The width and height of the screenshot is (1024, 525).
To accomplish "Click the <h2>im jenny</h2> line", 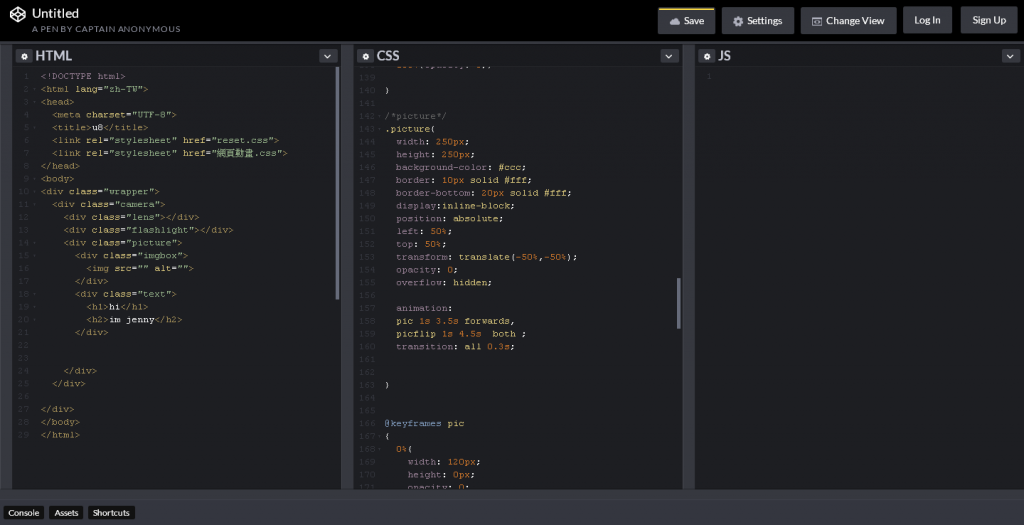I will 134,320.
